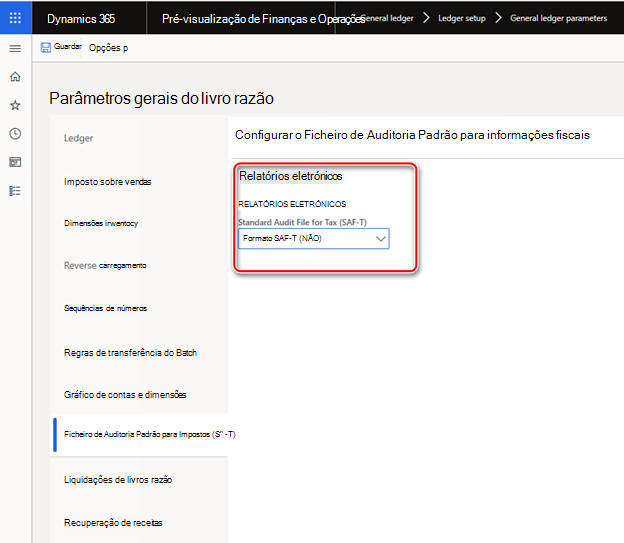
Task: Click Pré-visualização de Finanças e Operações title
Action: click(263, 19)
